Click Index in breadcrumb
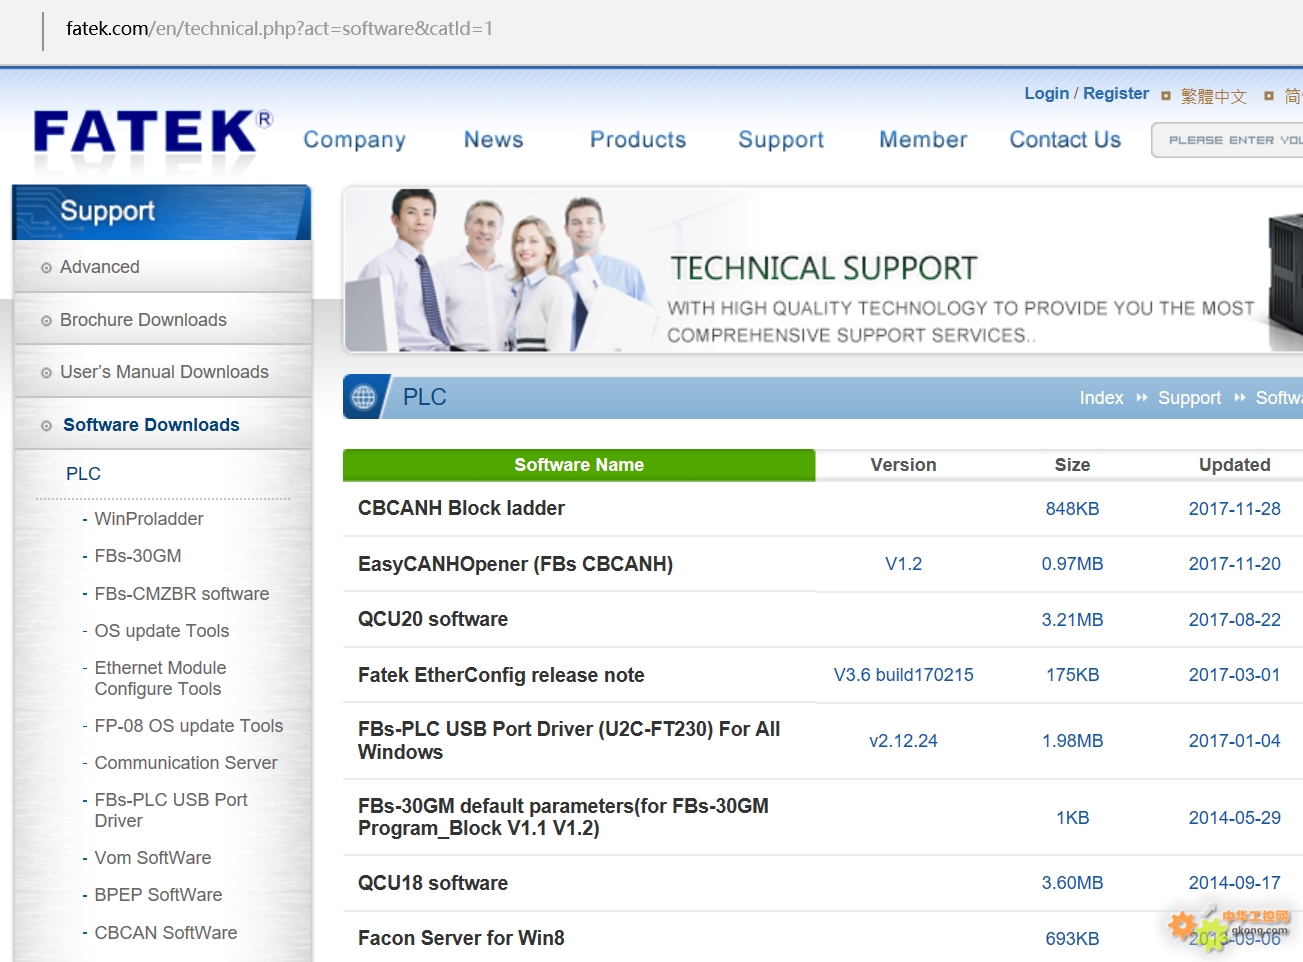Viewport: 1303px width, 962px height. [1101, 398]
